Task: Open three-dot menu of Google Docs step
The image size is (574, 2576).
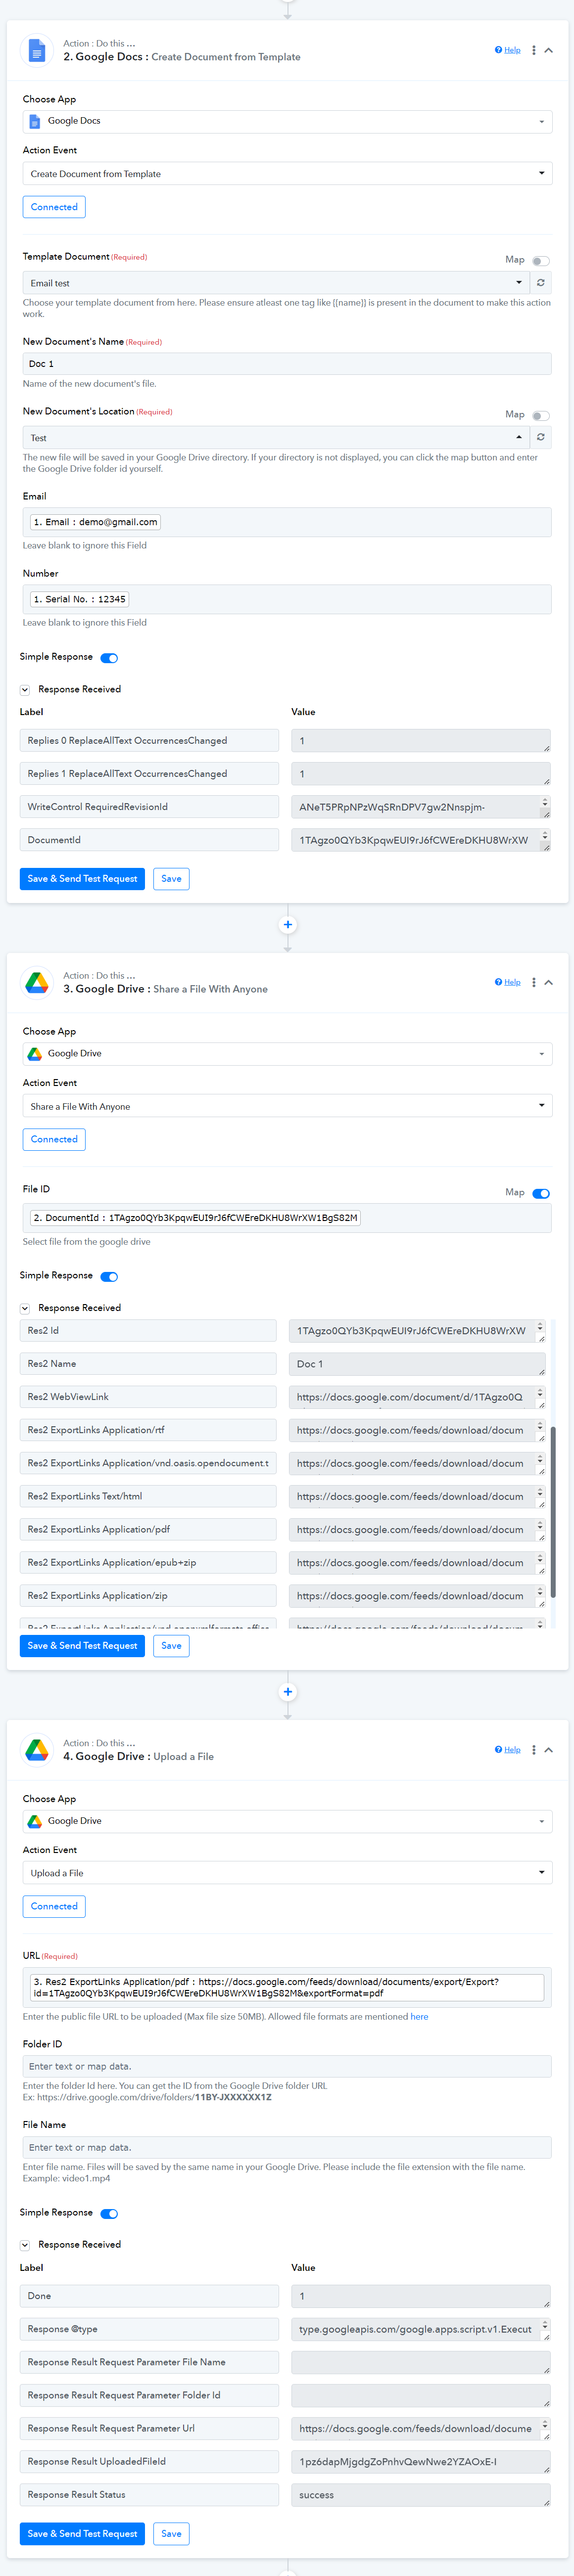Action: click(x=534, y=50)
